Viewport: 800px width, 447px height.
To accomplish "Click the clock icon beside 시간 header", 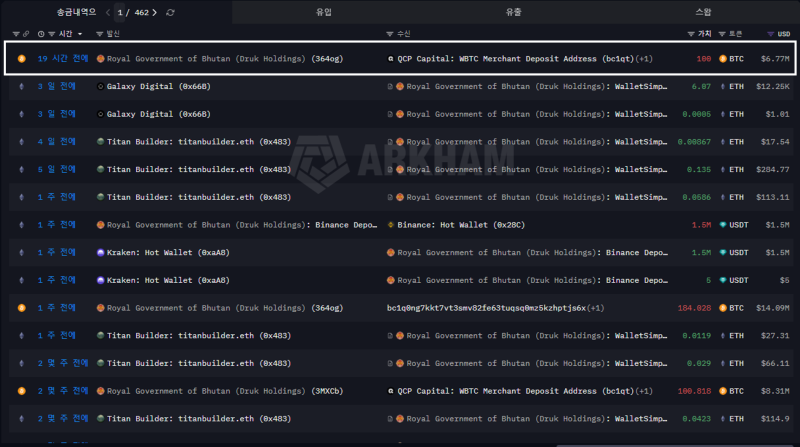I will (41, 34).
